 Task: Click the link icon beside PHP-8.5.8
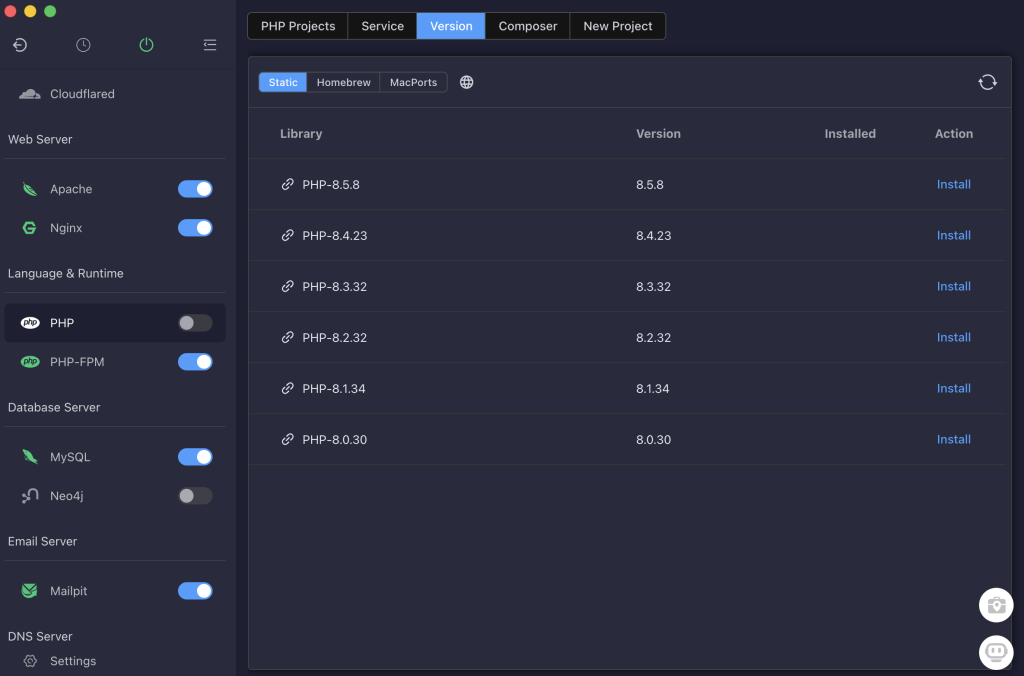click(287, 184)
